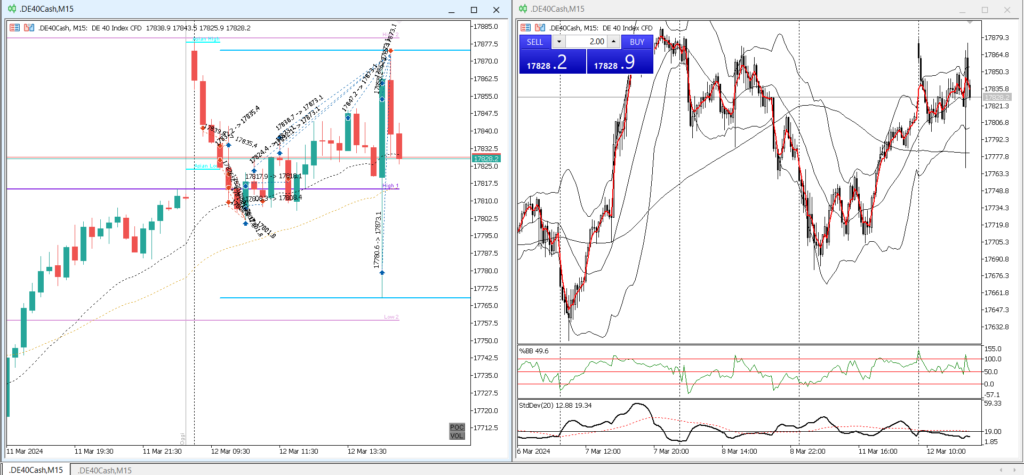Screen dimensions: 1024x475
Task: Increase lot volume with the up arrow
Action: 613,42
